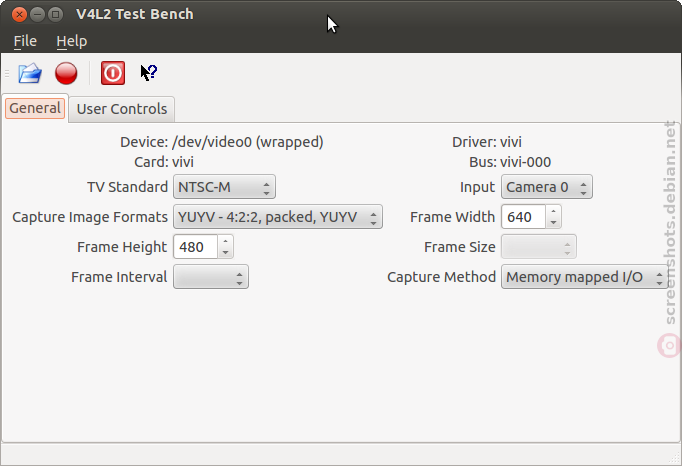The height and width of the screenshot is (466, 682).
Task: Decrease Frame Height with the down arrow
Action: tap(225, 253)
